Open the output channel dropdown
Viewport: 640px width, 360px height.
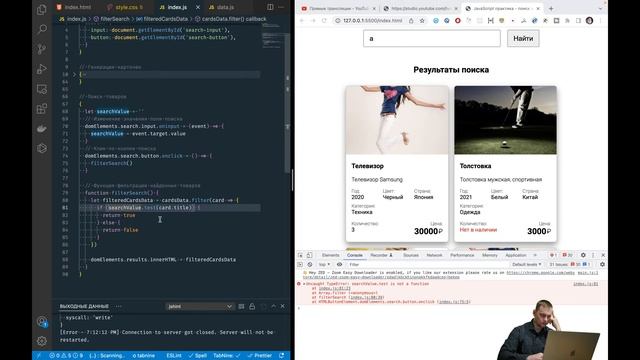point(200,306)
